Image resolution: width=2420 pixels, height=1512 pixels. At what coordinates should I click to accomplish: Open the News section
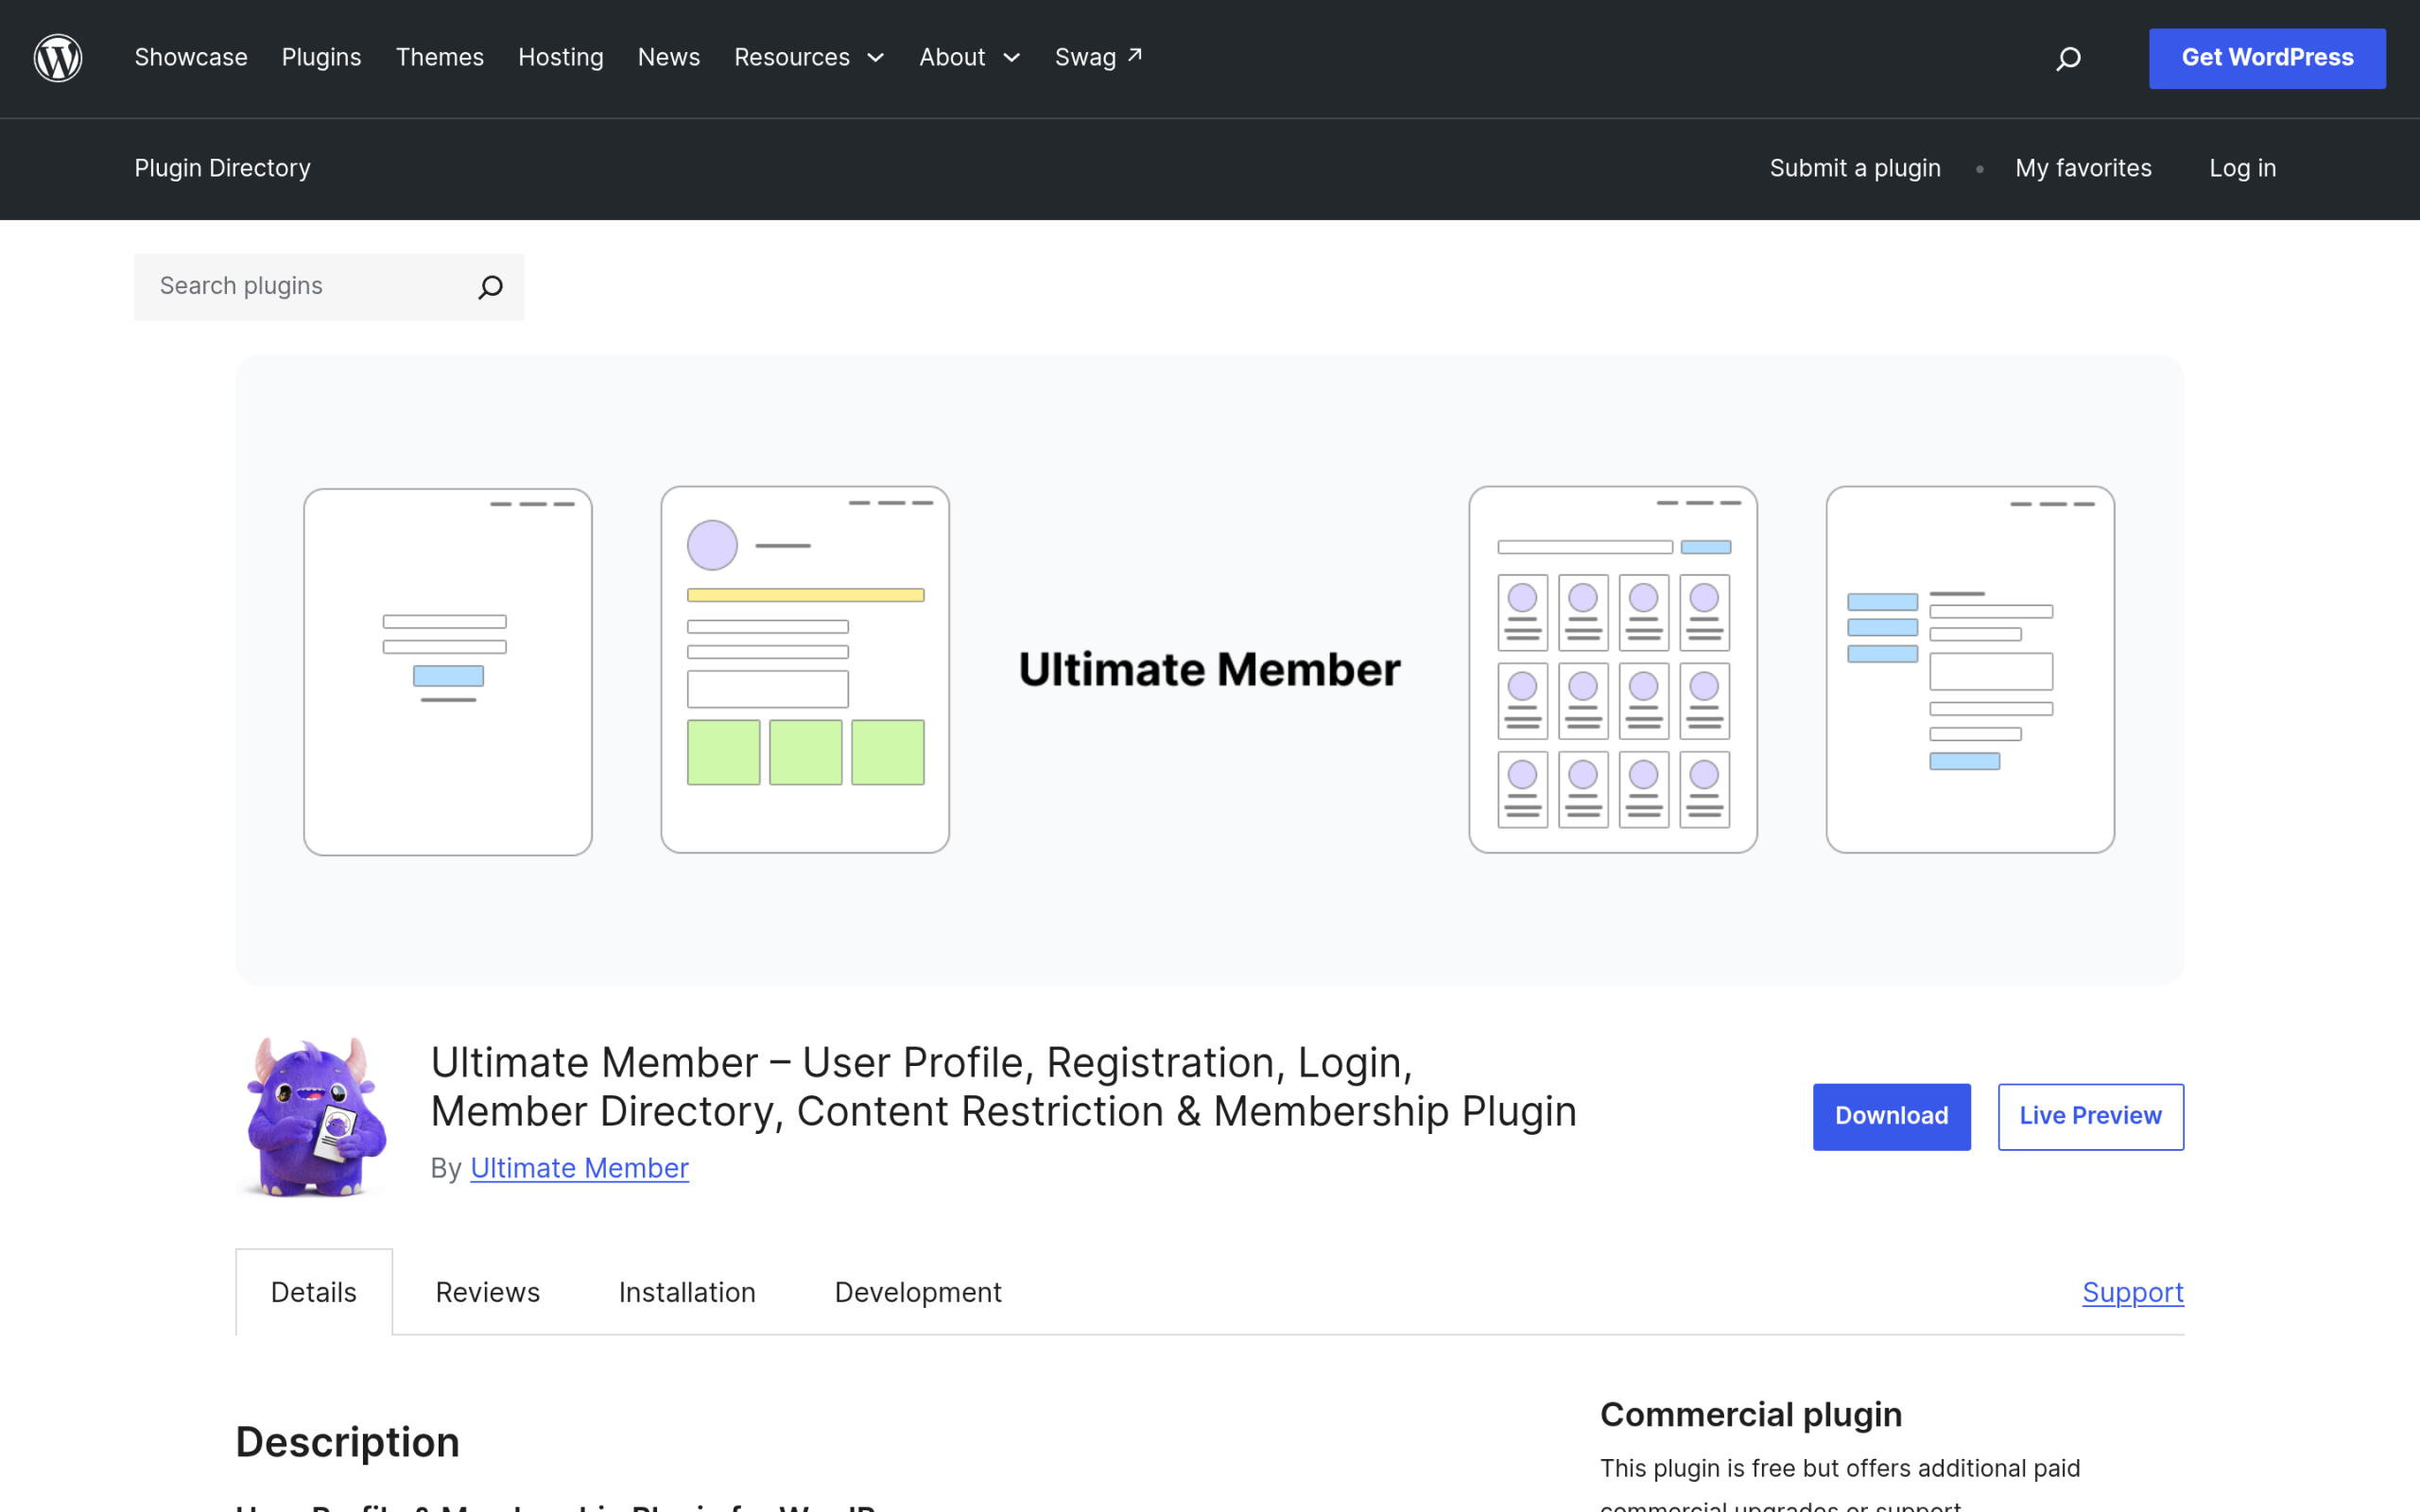pos(669,58)
